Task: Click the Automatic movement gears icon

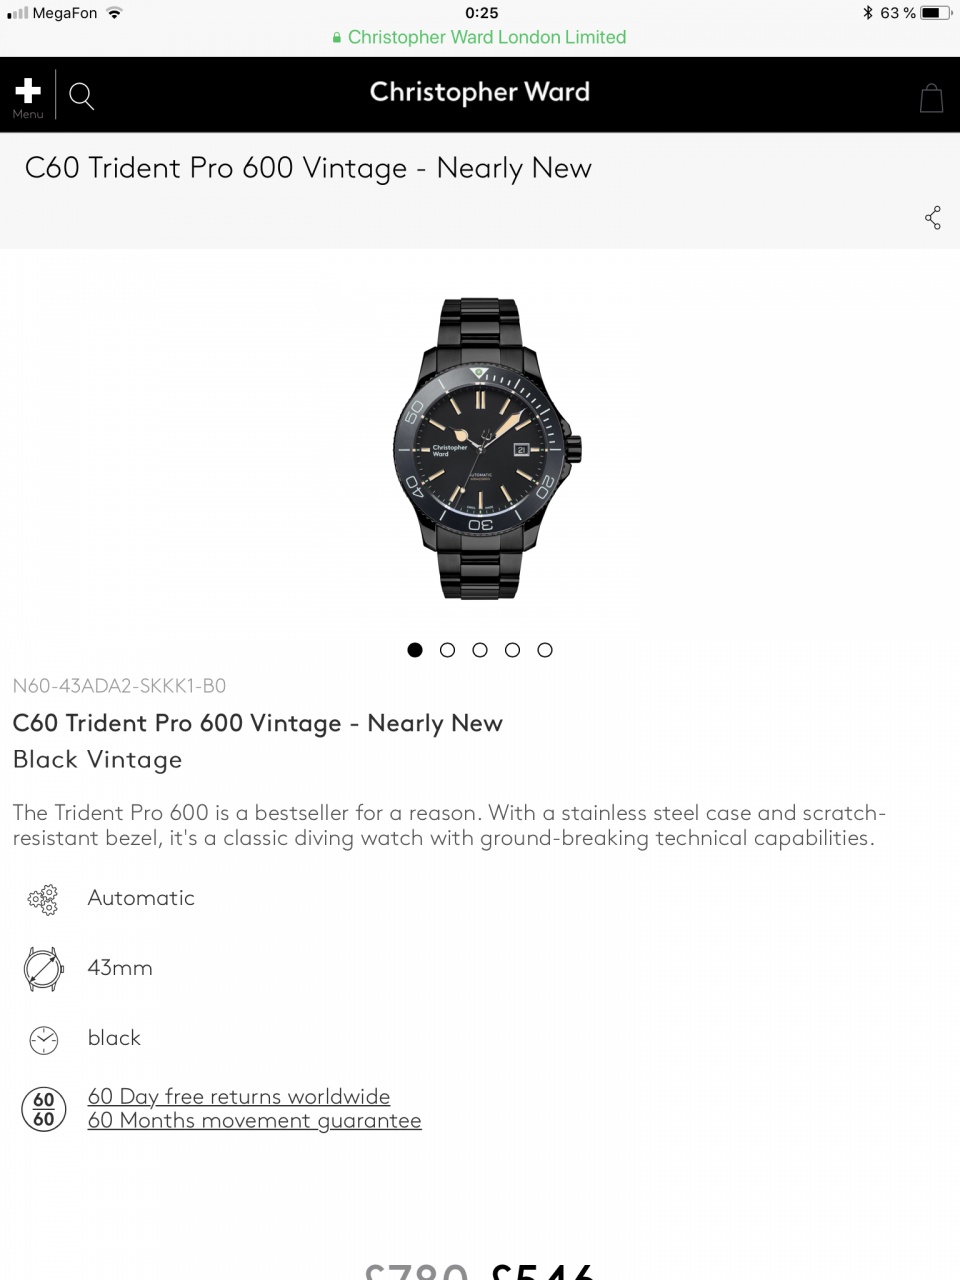Action: 43,899
